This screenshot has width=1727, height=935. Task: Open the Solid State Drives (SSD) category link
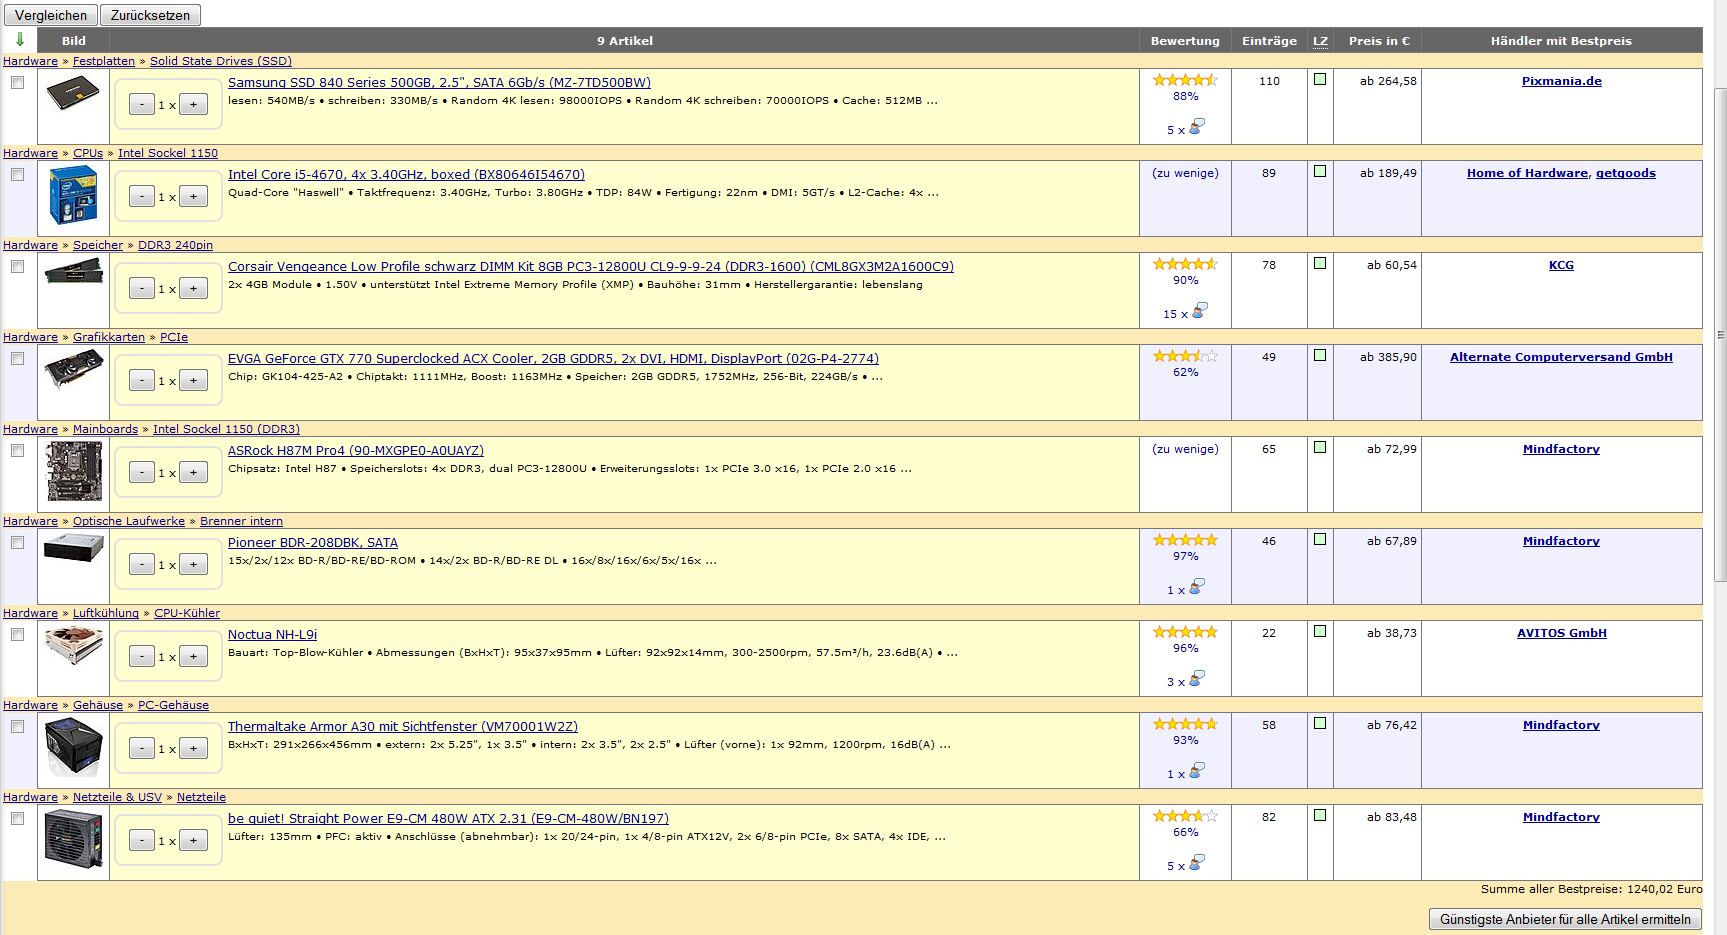click(221, 61)
